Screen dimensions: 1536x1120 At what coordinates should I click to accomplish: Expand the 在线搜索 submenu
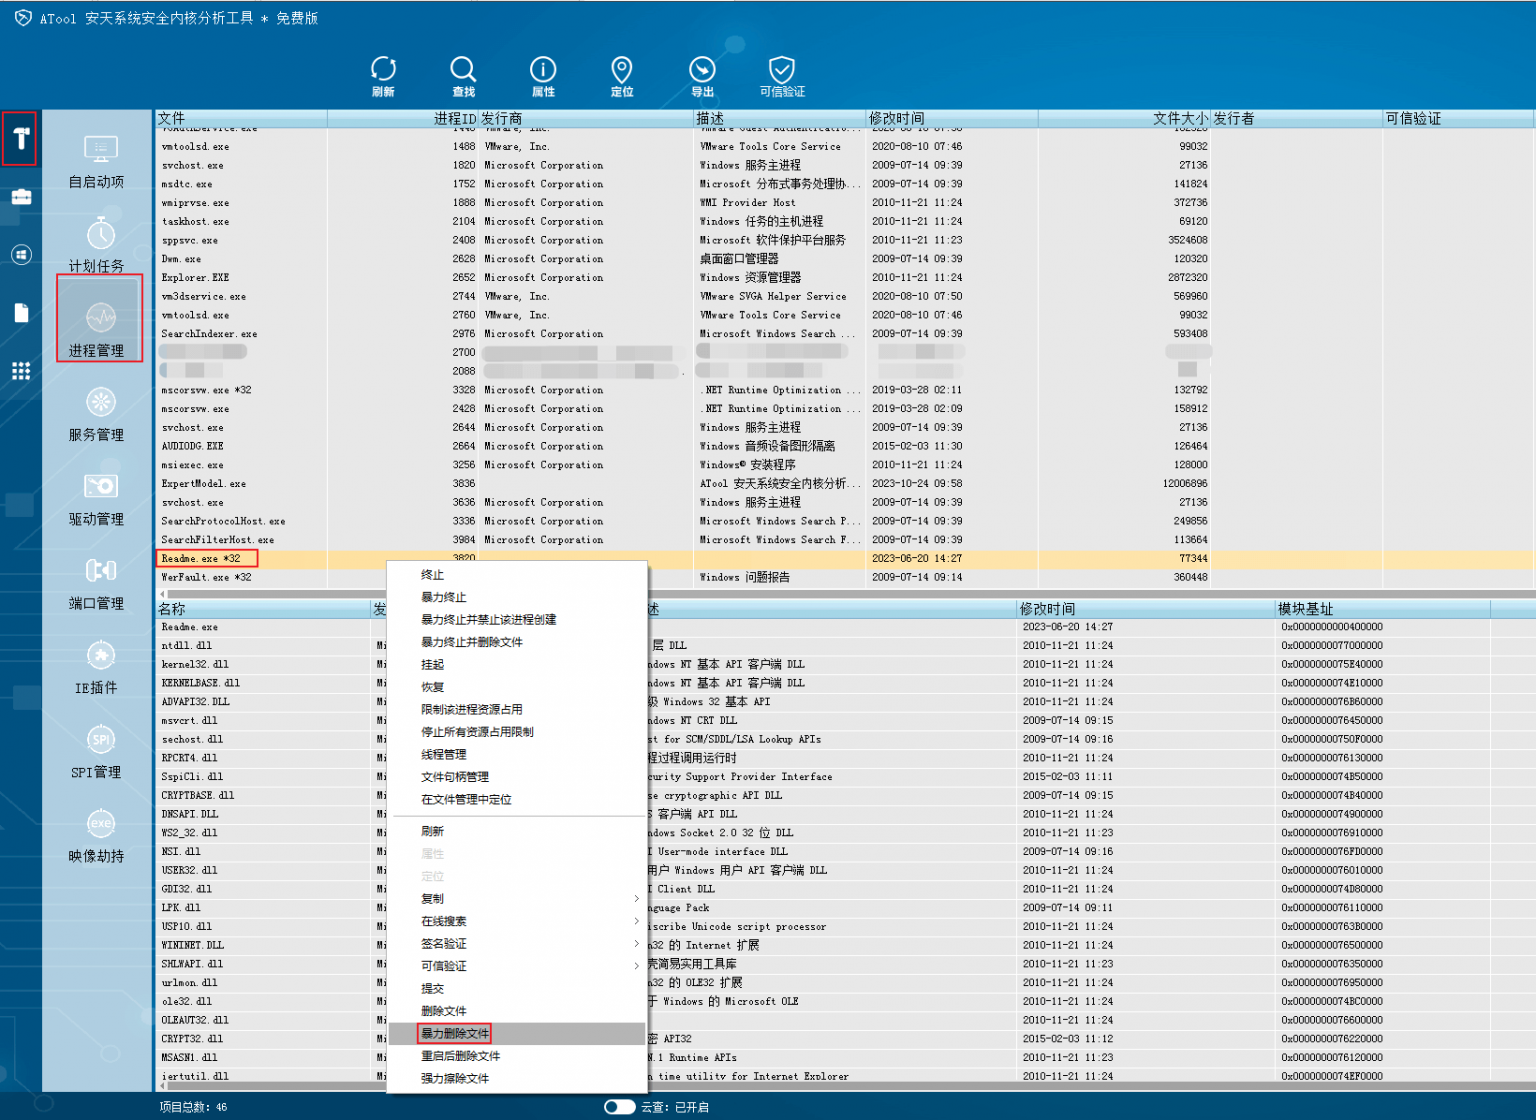(445, 921)
